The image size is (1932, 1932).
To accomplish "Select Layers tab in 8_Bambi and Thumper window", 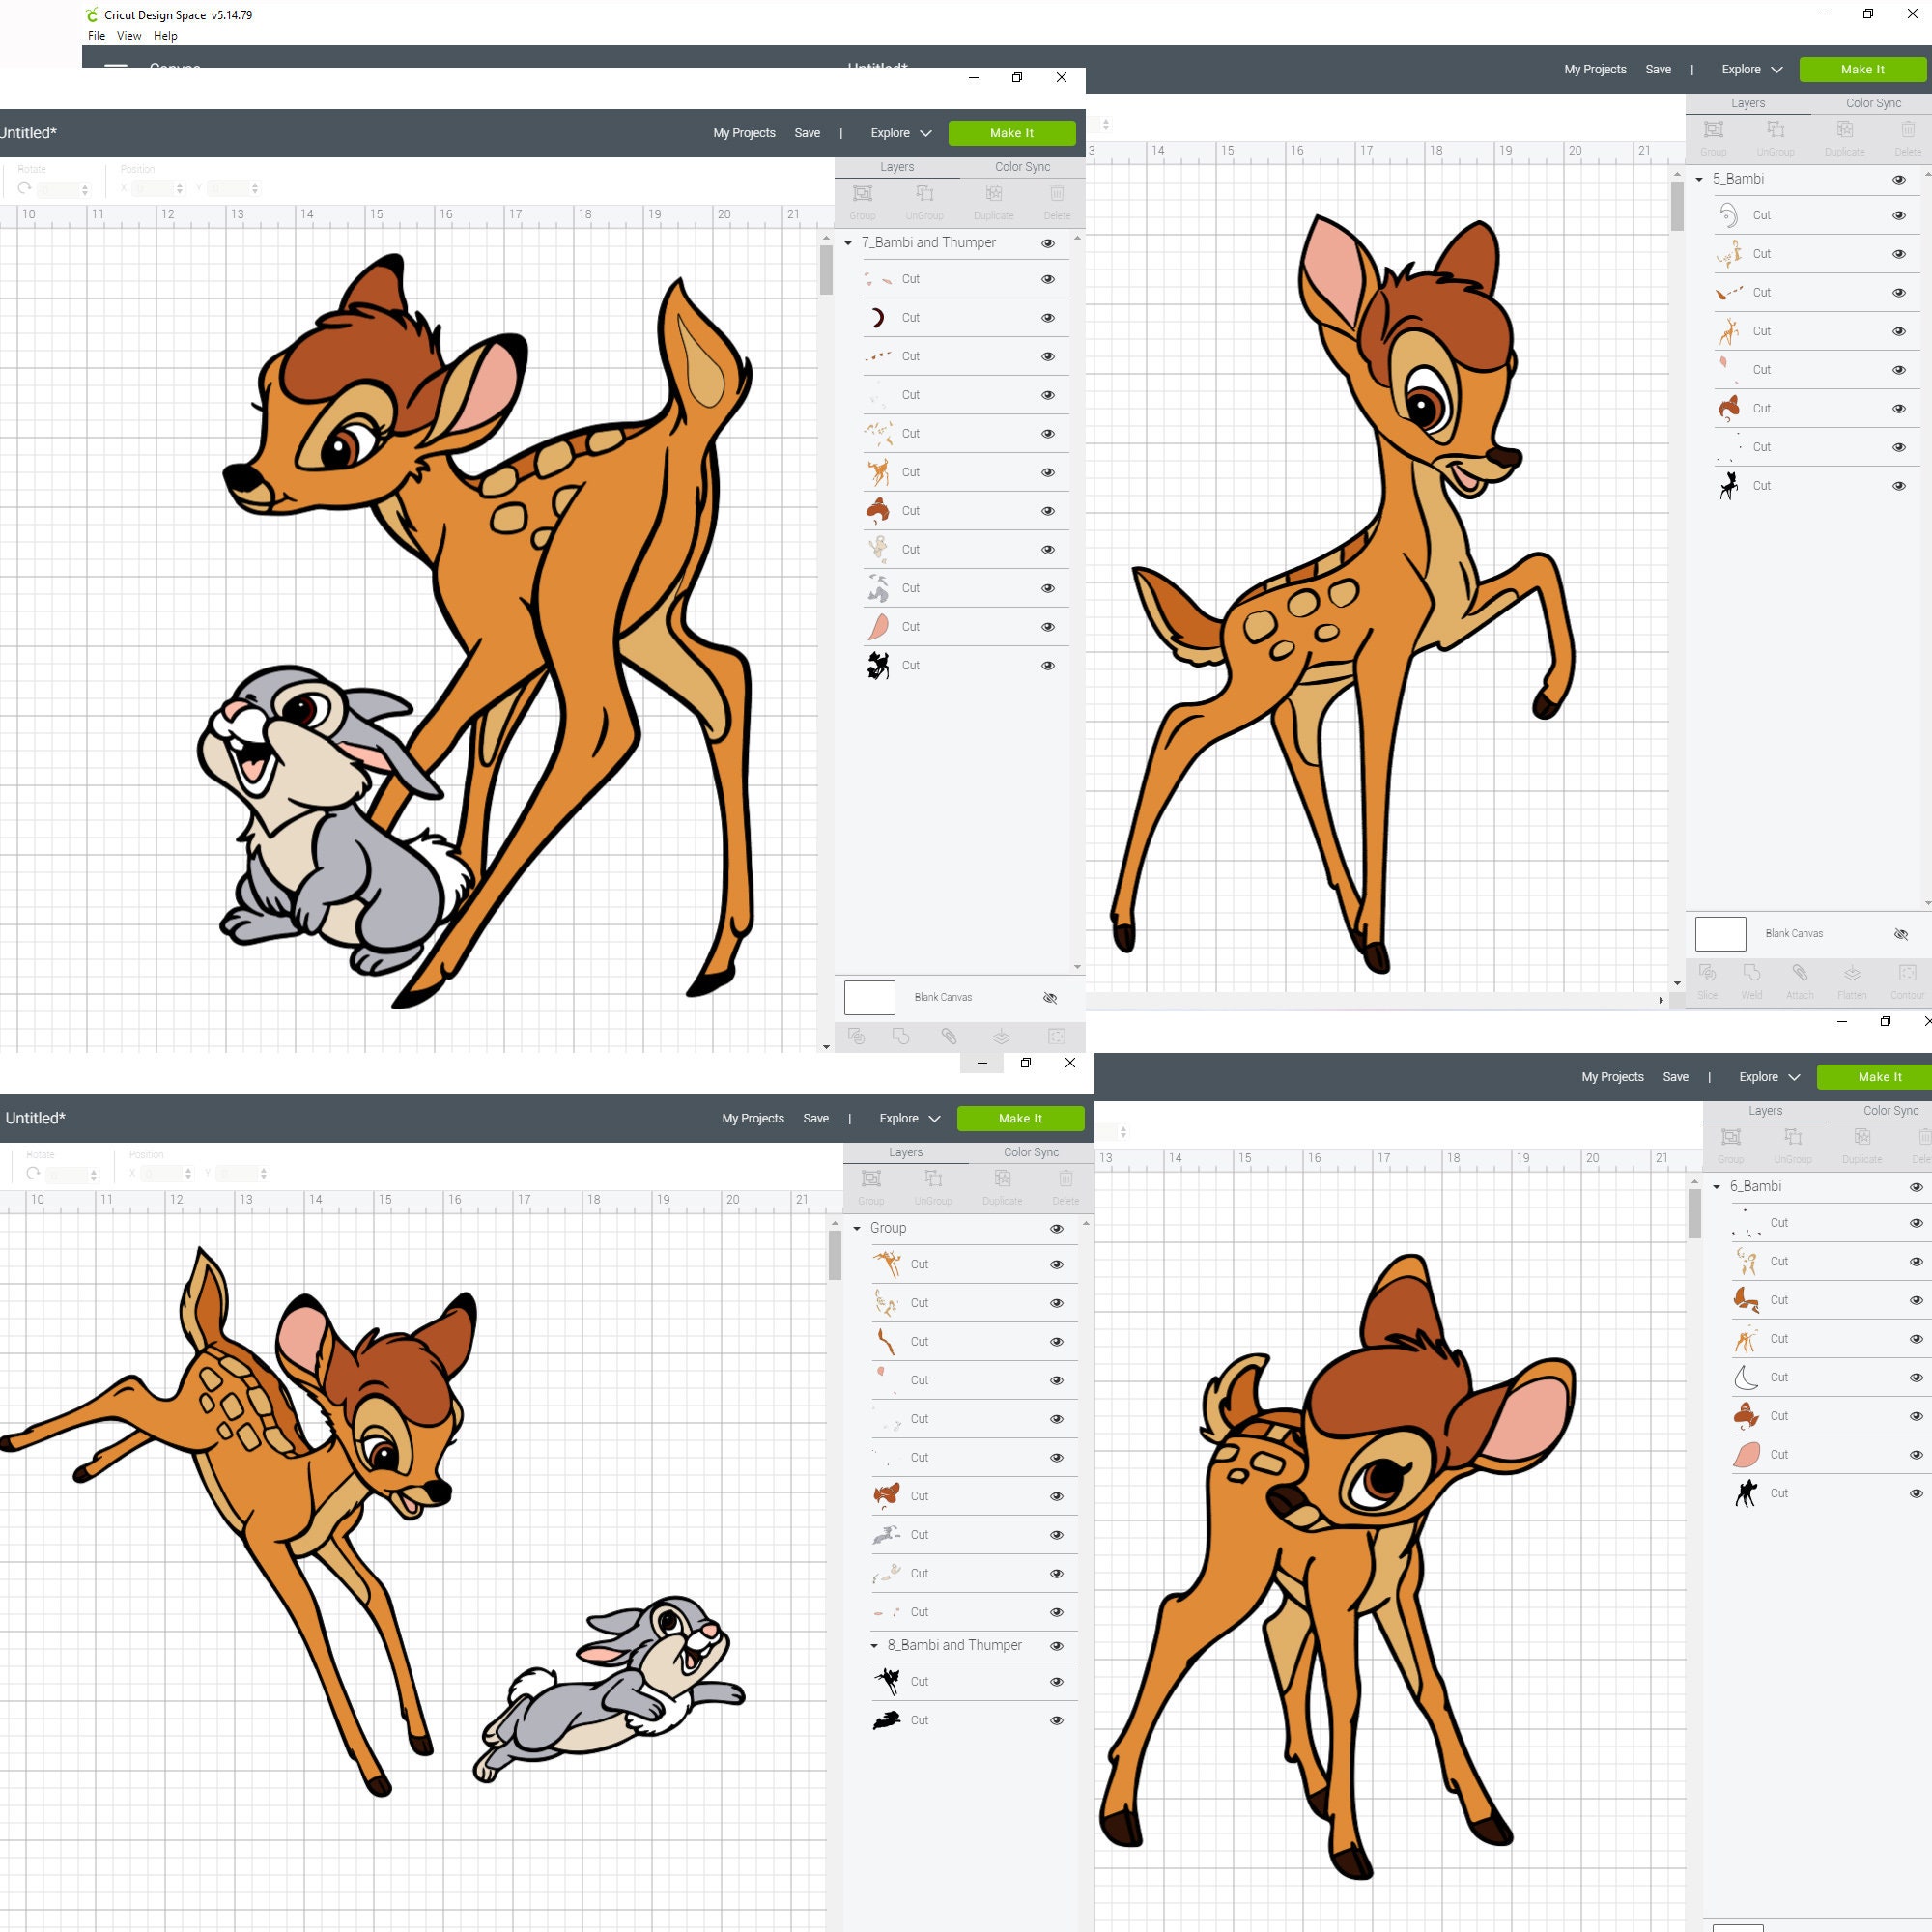I will click(x=906, y=1152).
